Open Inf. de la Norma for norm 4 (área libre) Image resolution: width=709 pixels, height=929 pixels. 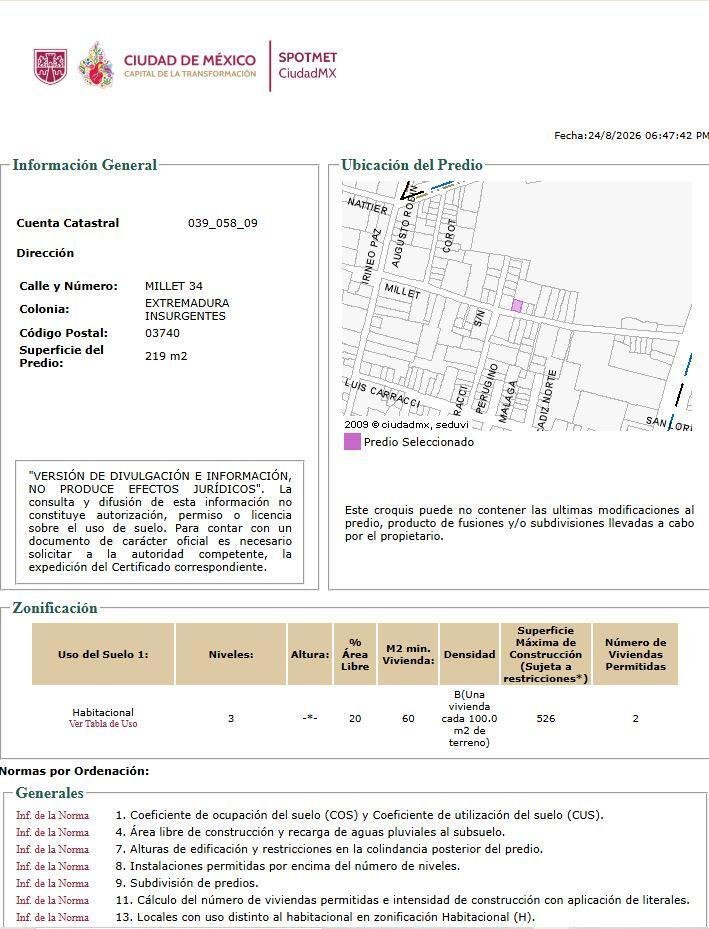tap(53, 832)
